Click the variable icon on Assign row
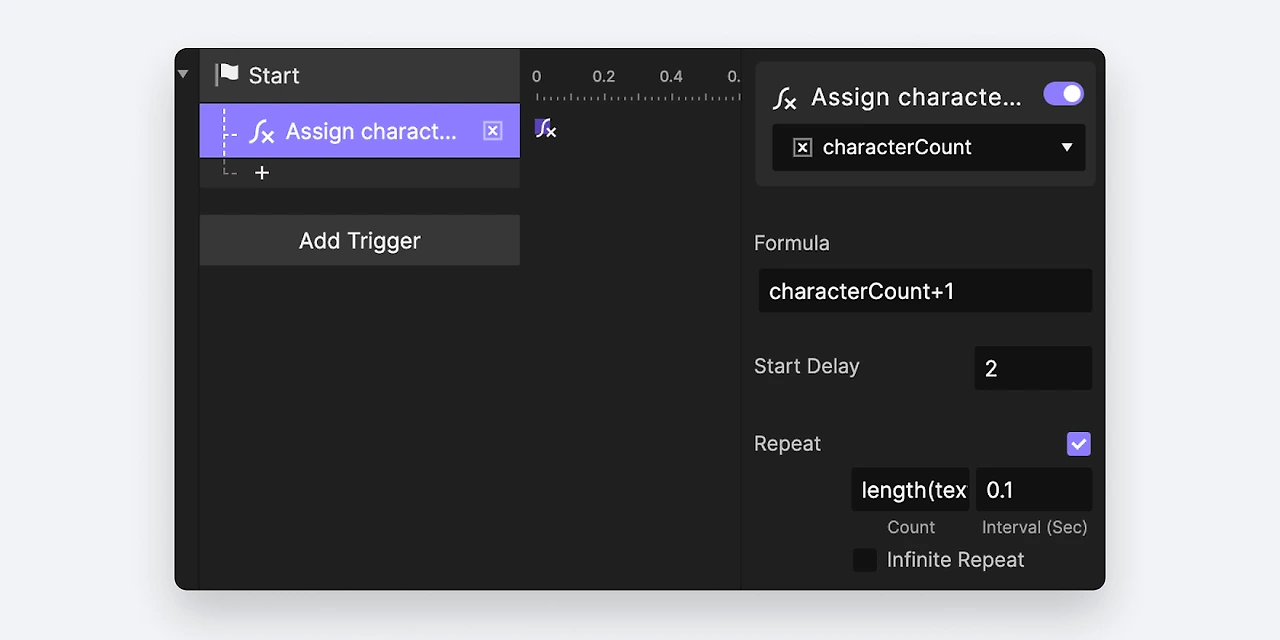This screenshot has width=1280, height=640. pos(492,131)
